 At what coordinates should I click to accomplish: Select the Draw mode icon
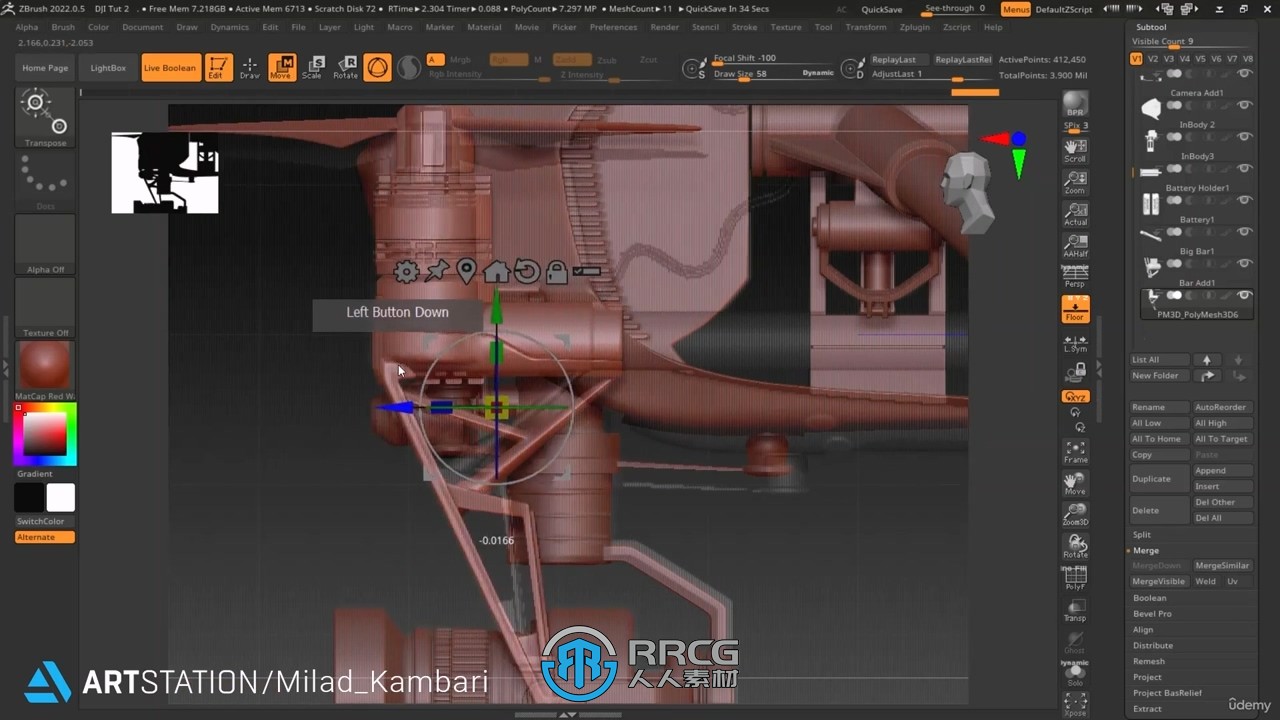[x=250, y=68]
